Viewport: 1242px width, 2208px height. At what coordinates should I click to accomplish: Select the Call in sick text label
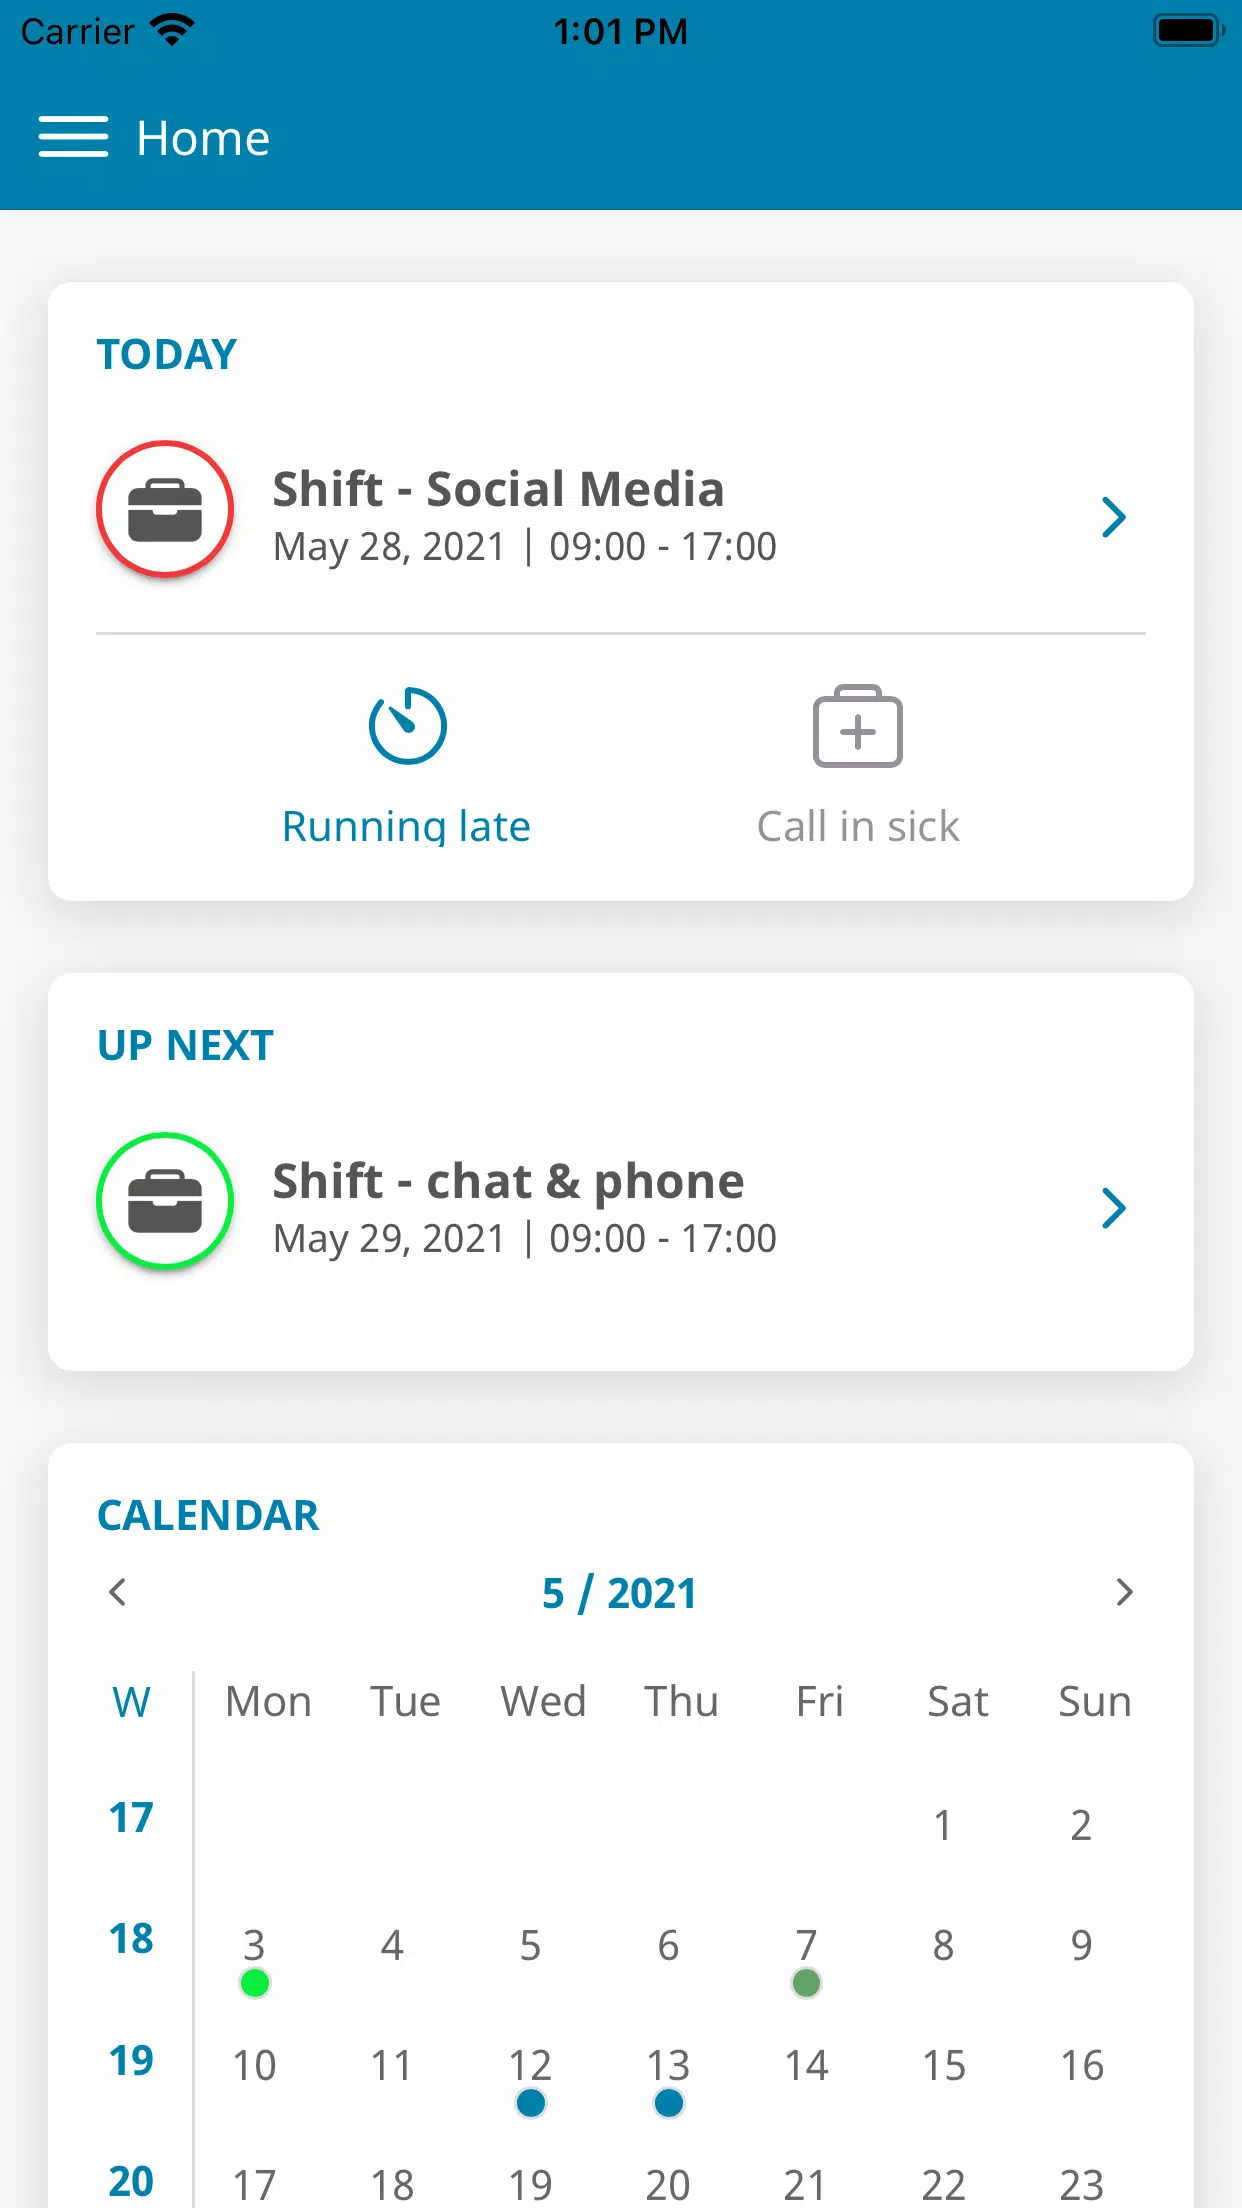tap(858, 827)
